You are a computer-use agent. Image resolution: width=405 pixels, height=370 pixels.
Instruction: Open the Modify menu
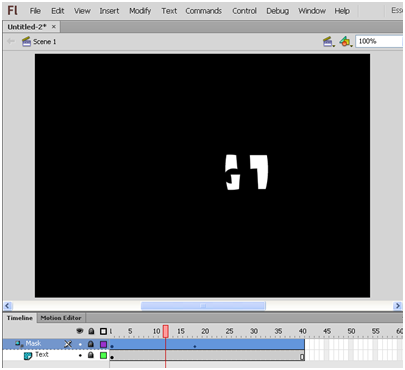[140, 11]
